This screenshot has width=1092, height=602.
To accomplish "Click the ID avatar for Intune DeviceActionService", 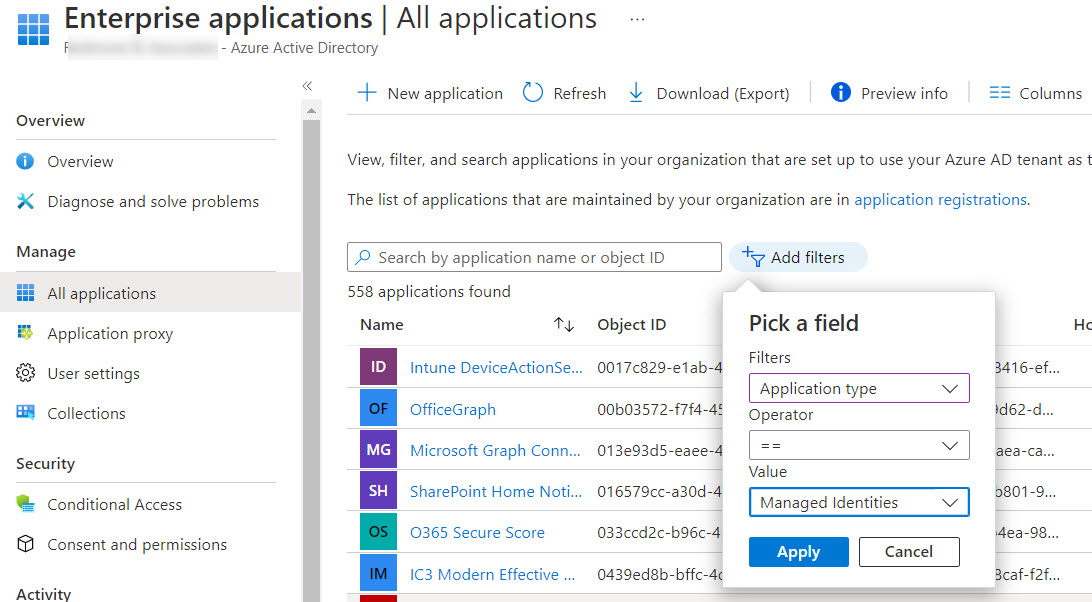I will [x=378, y=366].
